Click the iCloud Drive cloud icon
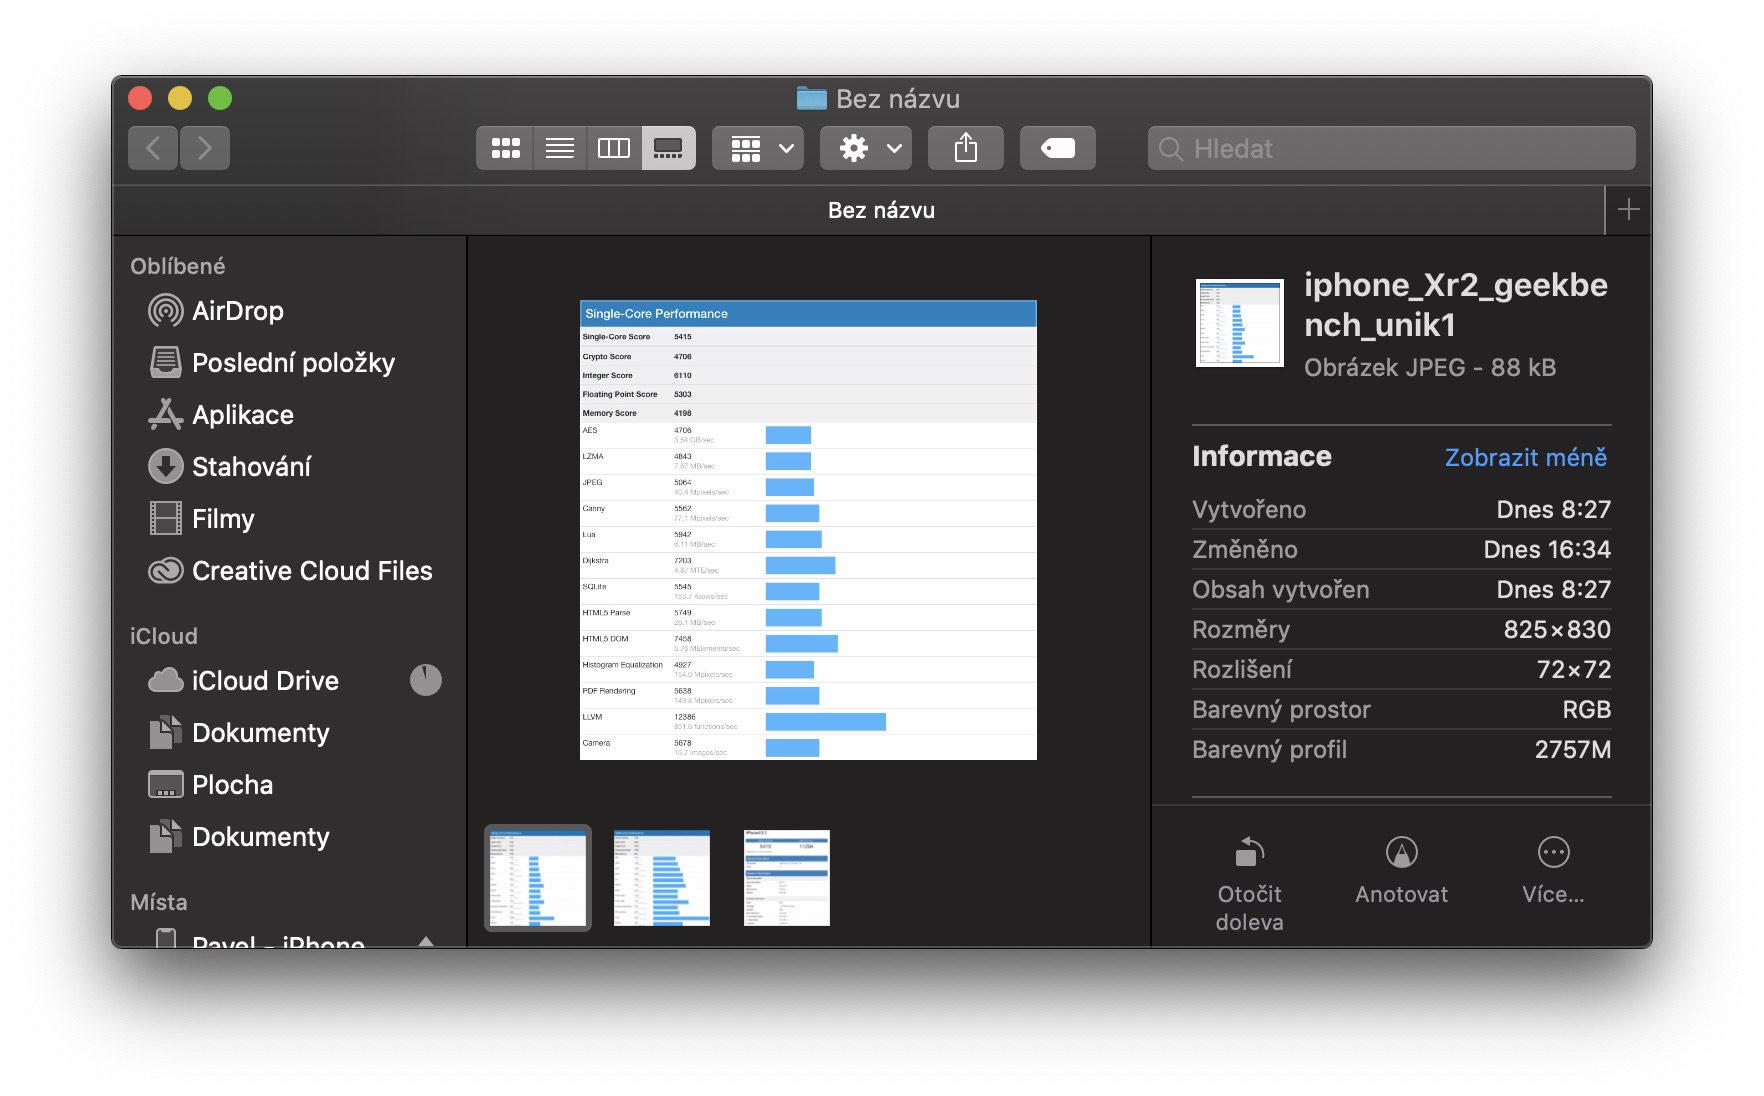Image resolution: width=1764 pixels, height=1096 pixels. point(166,680)
